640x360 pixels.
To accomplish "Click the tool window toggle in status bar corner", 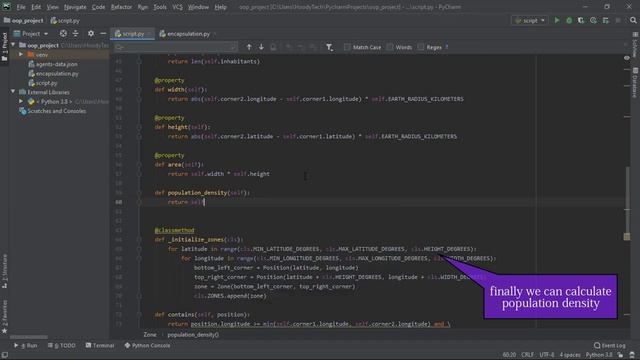I will 4,355.
